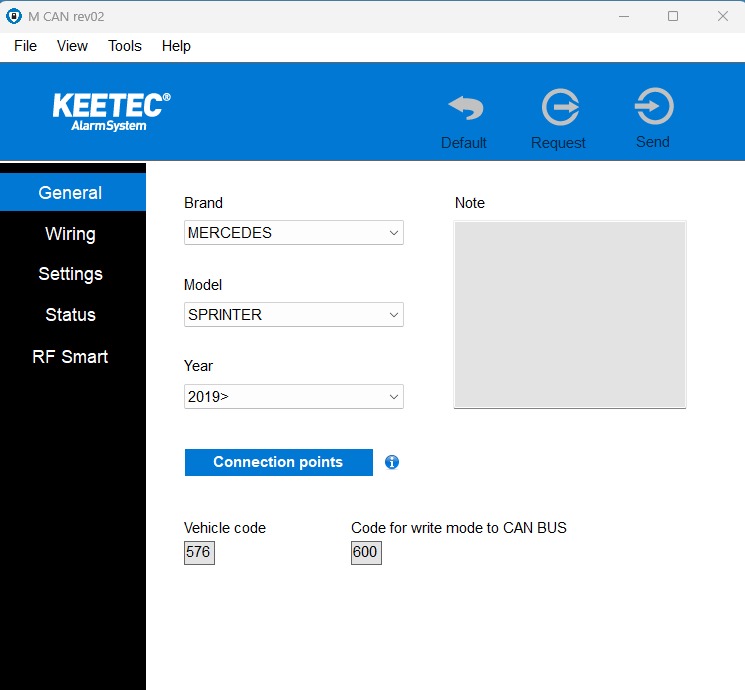Image resolution: width=745 pixels, height=690 pixels.
Task: Switch to the Wiring tab
Action: coord(71,234)
